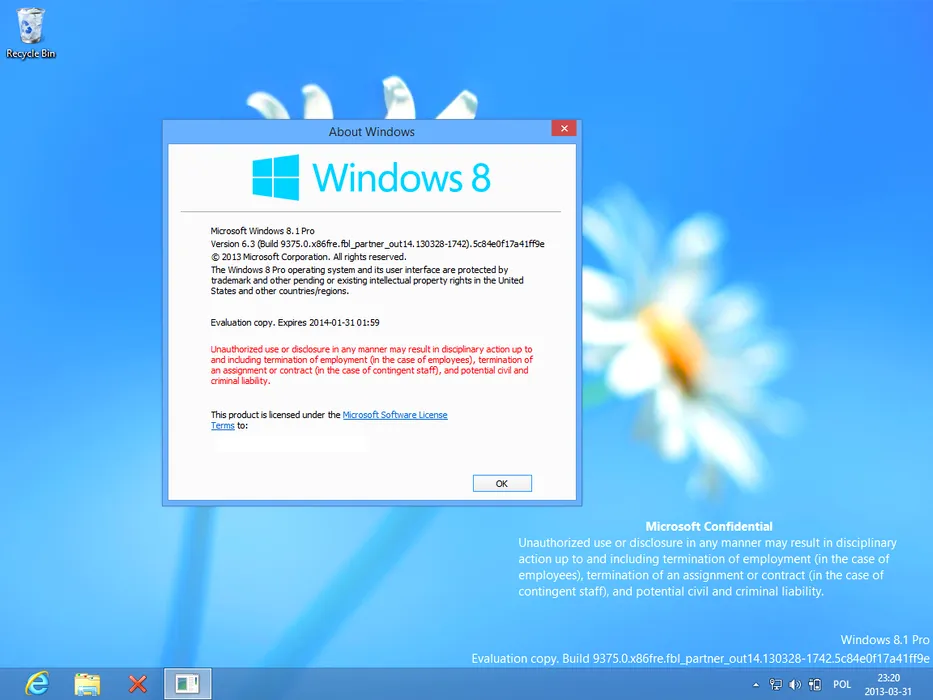Screen dimensions: 933x700
Task: Show hidden notification area icons
Action: pos(757,685)
